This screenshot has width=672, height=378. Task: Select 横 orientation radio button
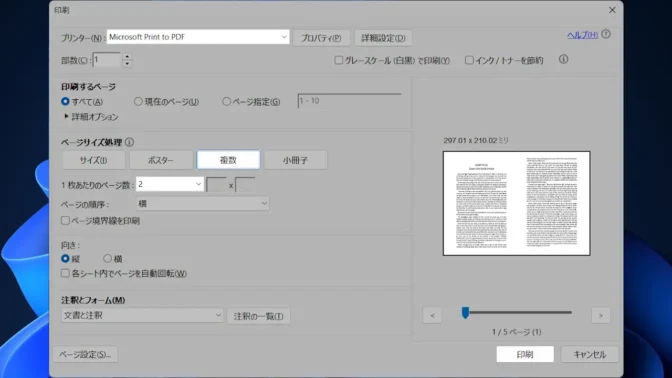(108, 258)
